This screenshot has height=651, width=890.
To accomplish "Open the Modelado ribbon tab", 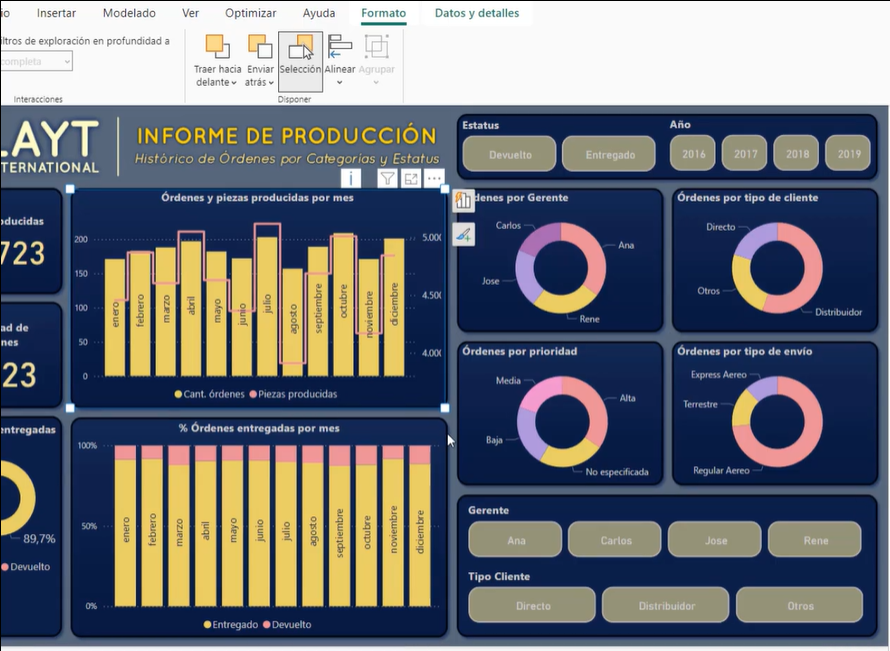I will click(x=129, y=14).
